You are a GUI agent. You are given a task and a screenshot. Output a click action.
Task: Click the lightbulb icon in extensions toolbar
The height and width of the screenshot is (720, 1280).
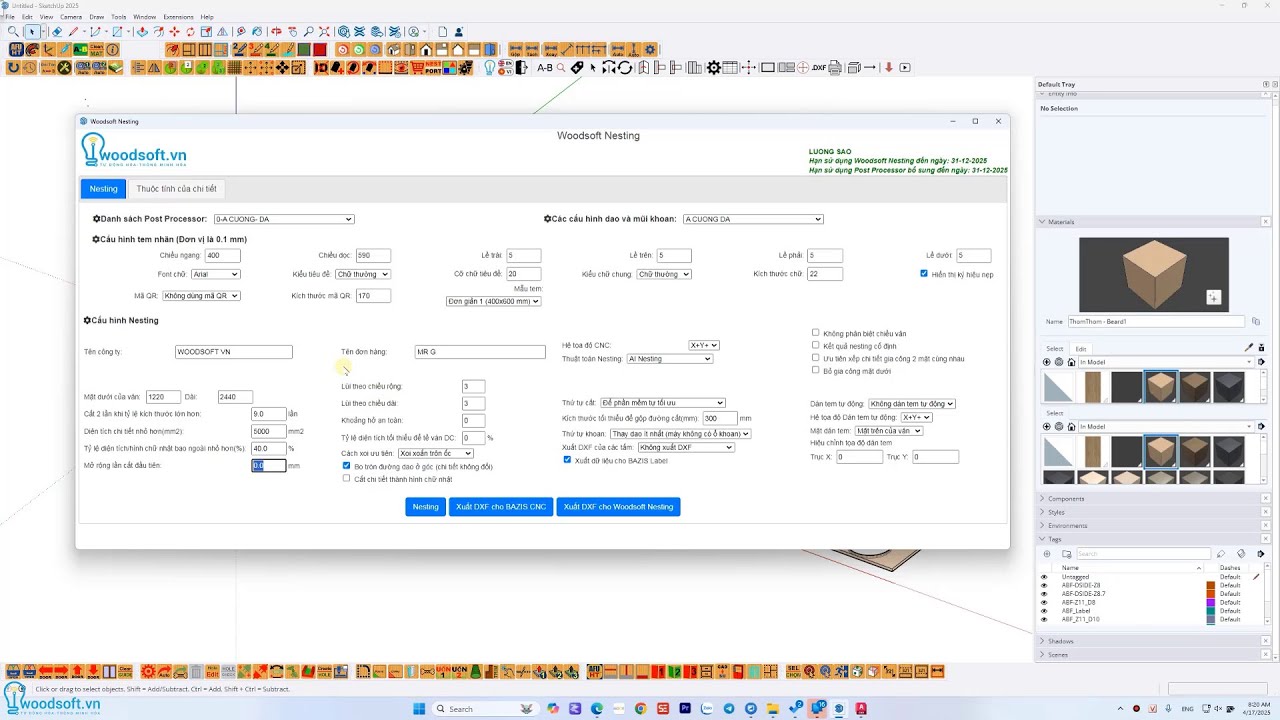click(490, 67)
